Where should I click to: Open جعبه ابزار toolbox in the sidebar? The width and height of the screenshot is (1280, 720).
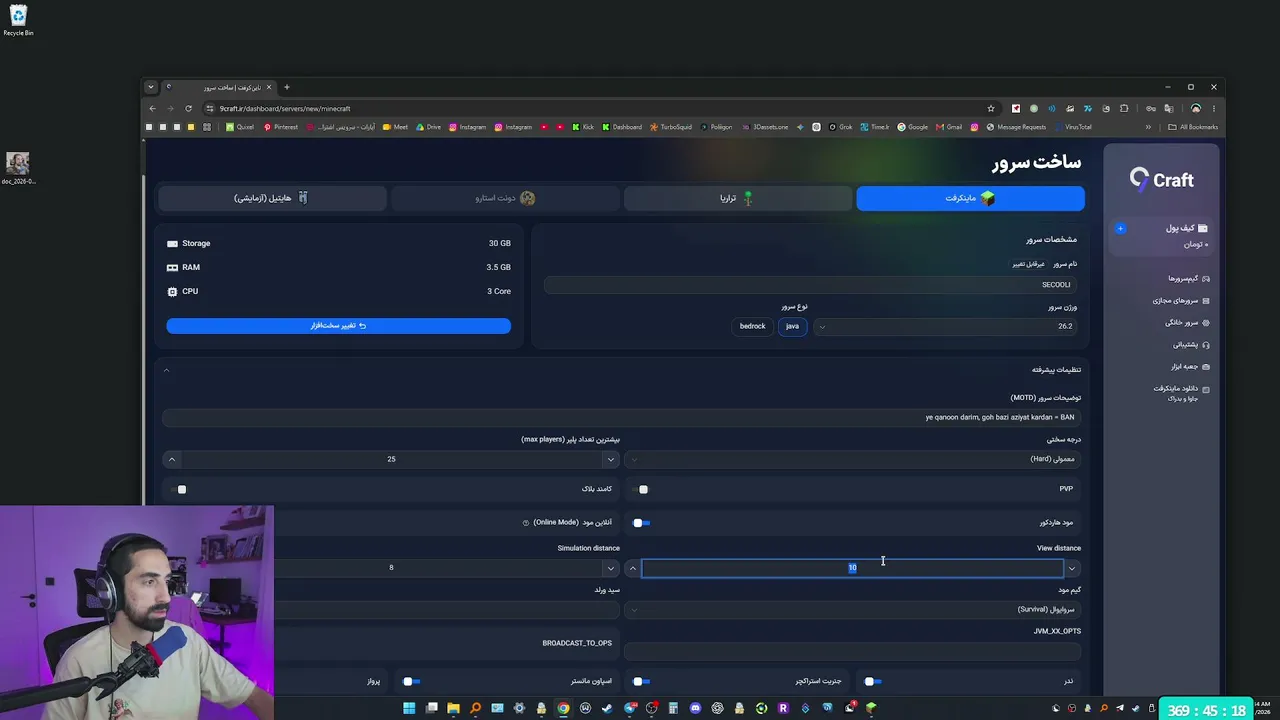coord(1190,367)
